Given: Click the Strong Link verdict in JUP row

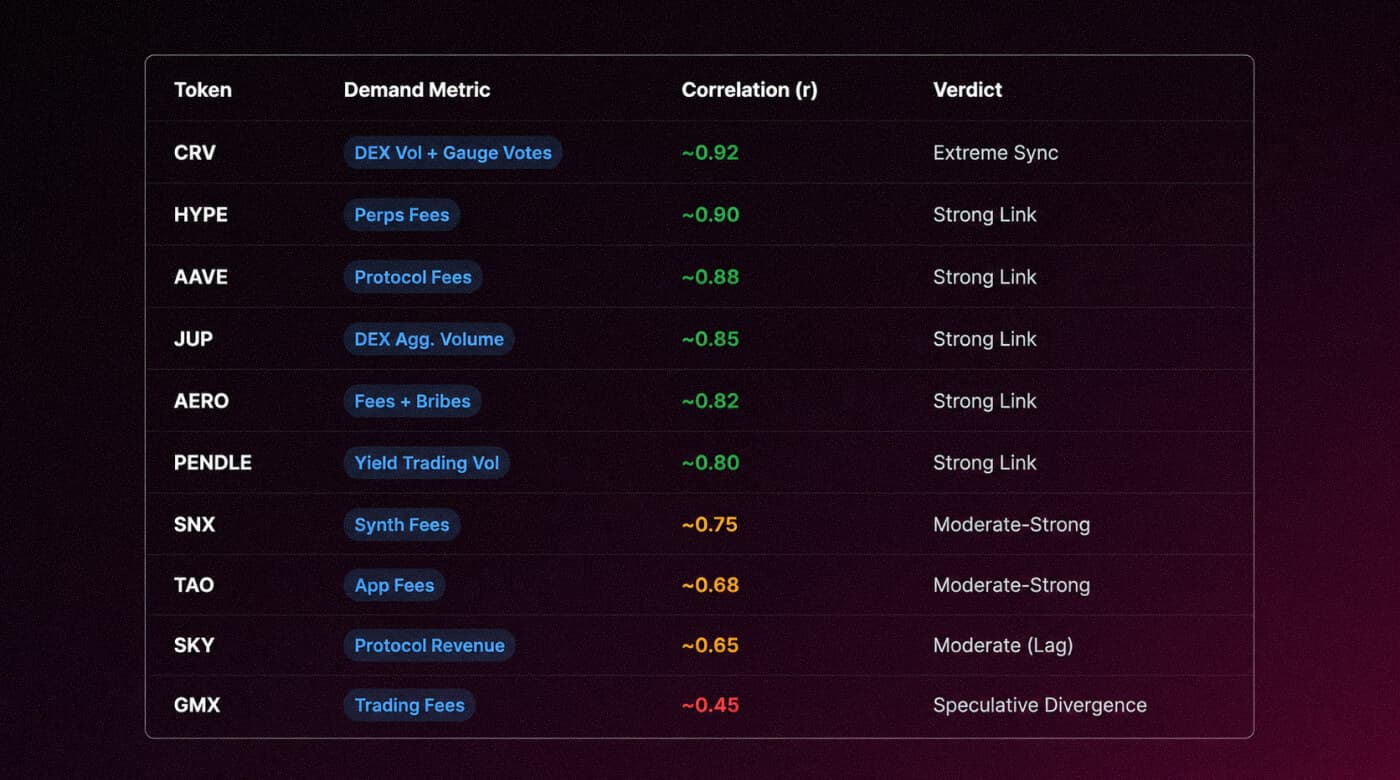Looking at the screenshot, I should pyautogui.click(x=985, y=339).
